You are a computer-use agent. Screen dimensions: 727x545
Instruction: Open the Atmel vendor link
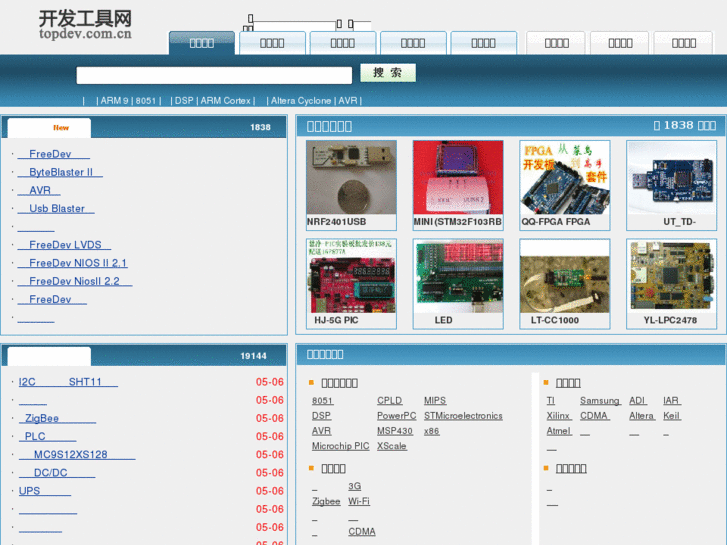[x=559, y=431]
